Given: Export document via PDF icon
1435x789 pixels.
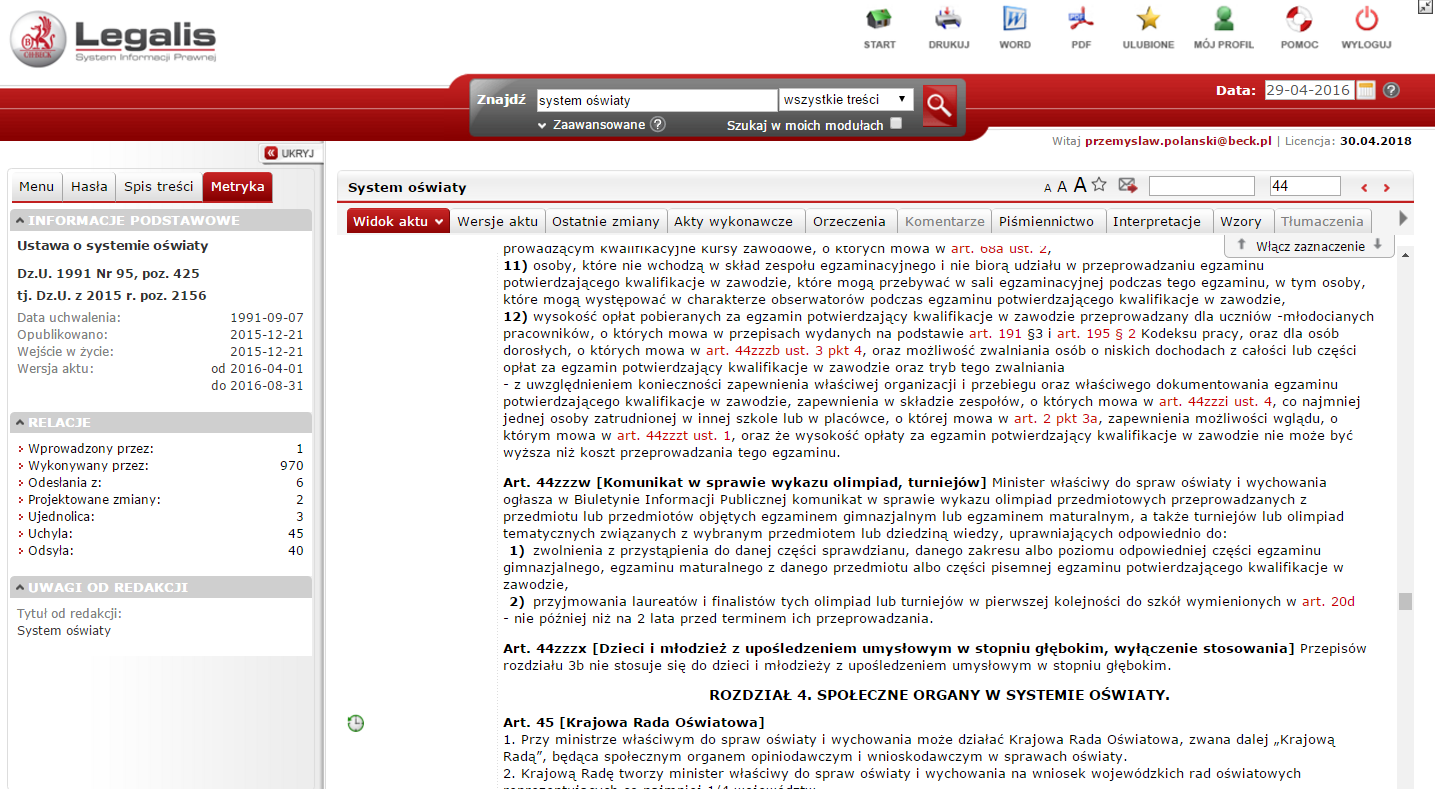Looking at the screenshot, I should pos(1081,20).
